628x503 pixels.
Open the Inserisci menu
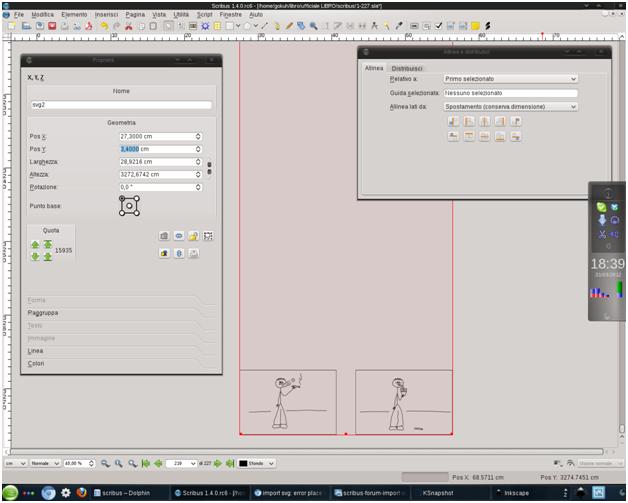pyautogui.click(x=106, y=14)
